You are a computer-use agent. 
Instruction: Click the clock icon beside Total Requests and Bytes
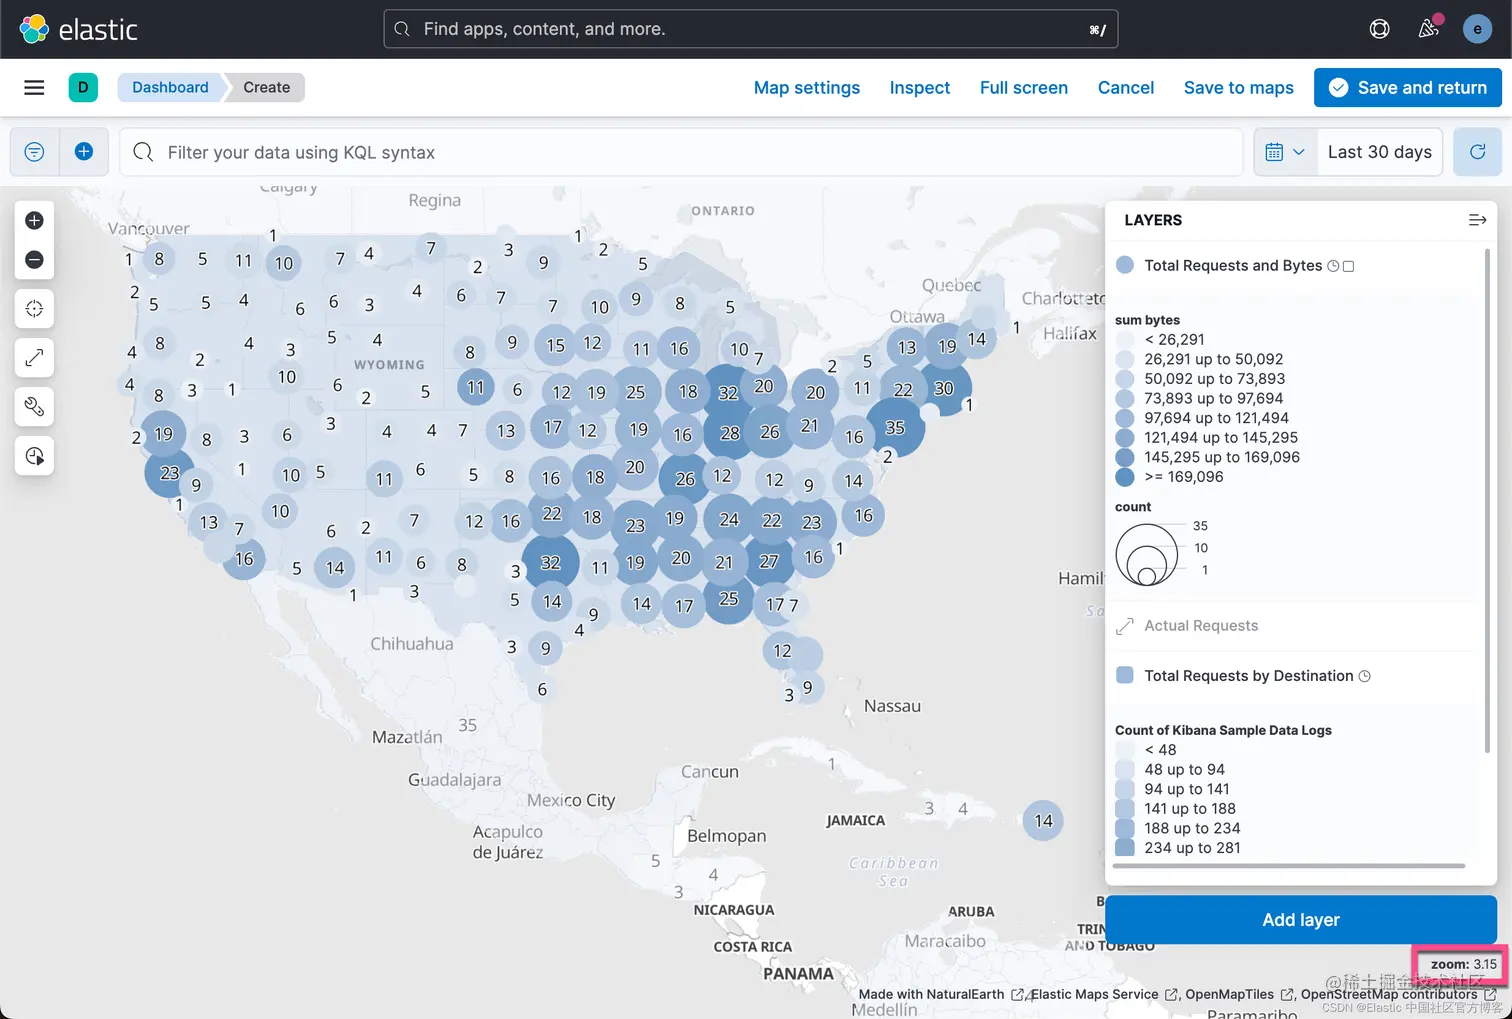click(1333, 266)
